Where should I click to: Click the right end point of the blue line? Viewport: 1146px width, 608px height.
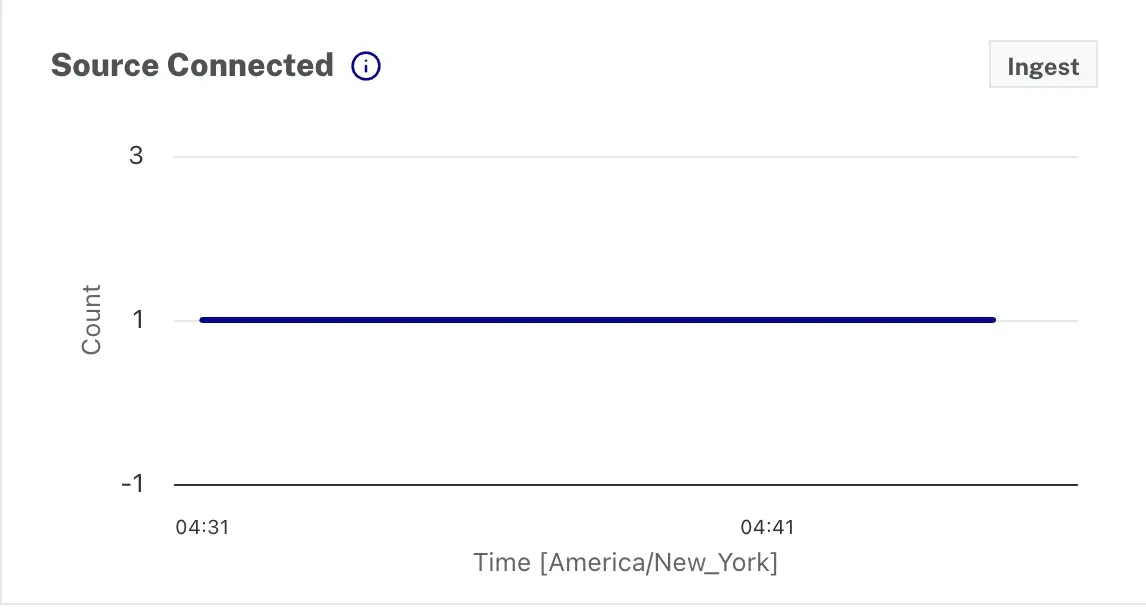[x=992, y=320]
